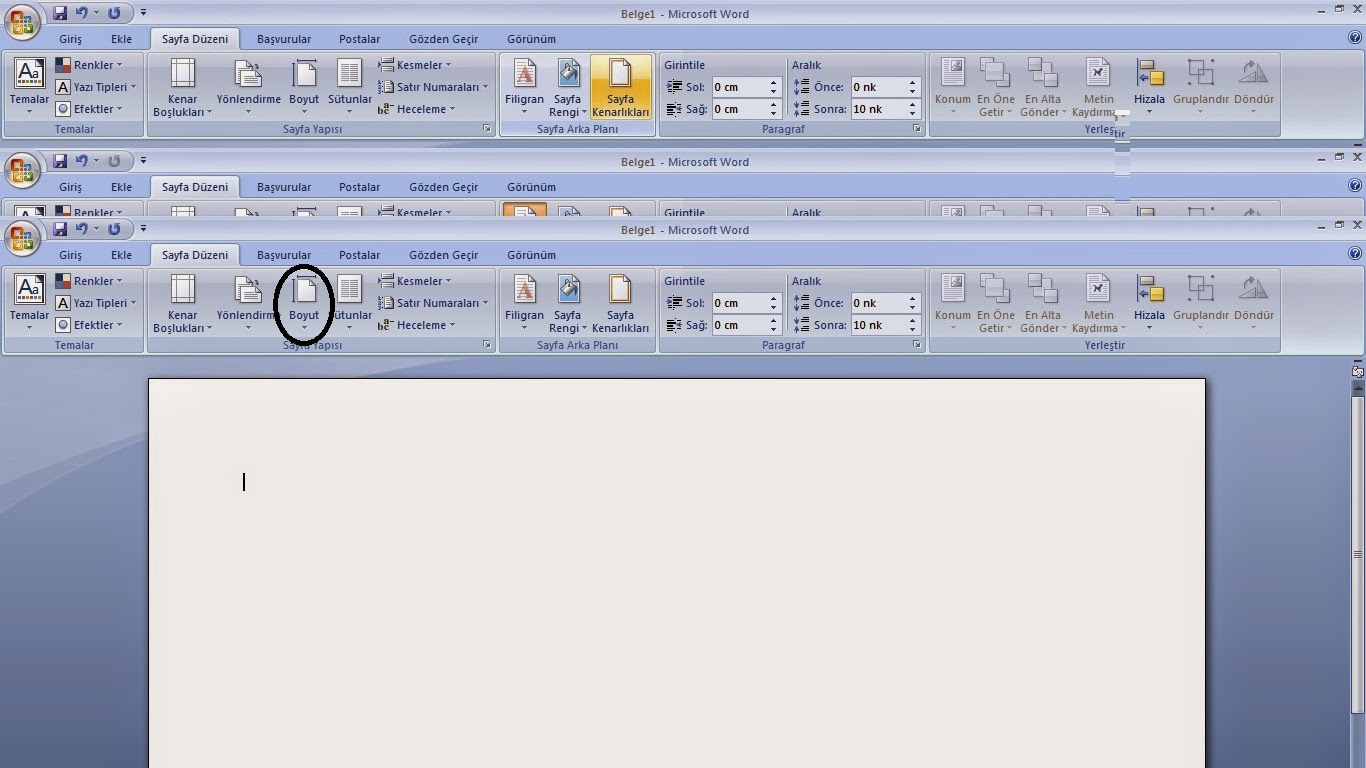This screenshot has height=768, width=1366.
Task: Switch to Başvurular tab in the ribbon above the document
Action: point(284,255)
